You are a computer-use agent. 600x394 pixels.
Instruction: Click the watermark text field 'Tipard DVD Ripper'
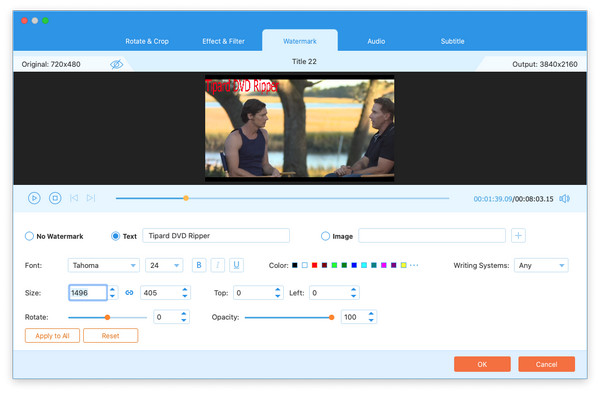click(216, 236)
